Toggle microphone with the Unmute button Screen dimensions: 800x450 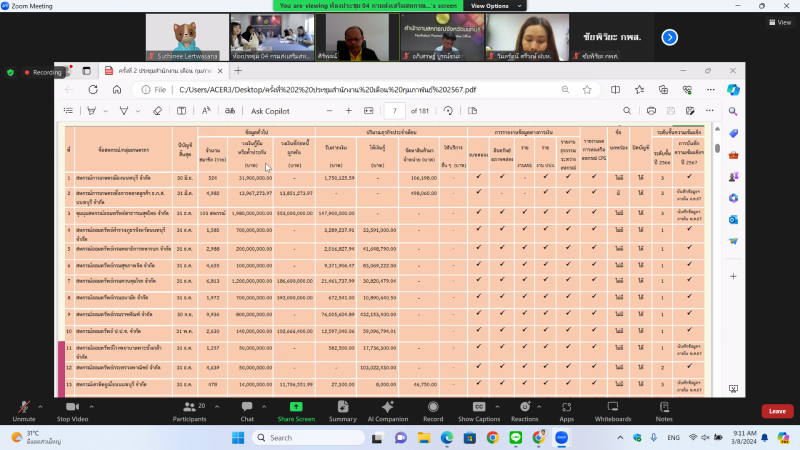tap(24, 410)
